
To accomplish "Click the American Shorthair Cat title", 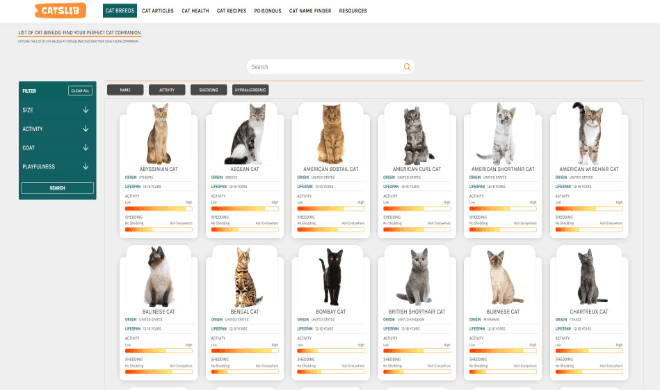I will coord(503,169).
